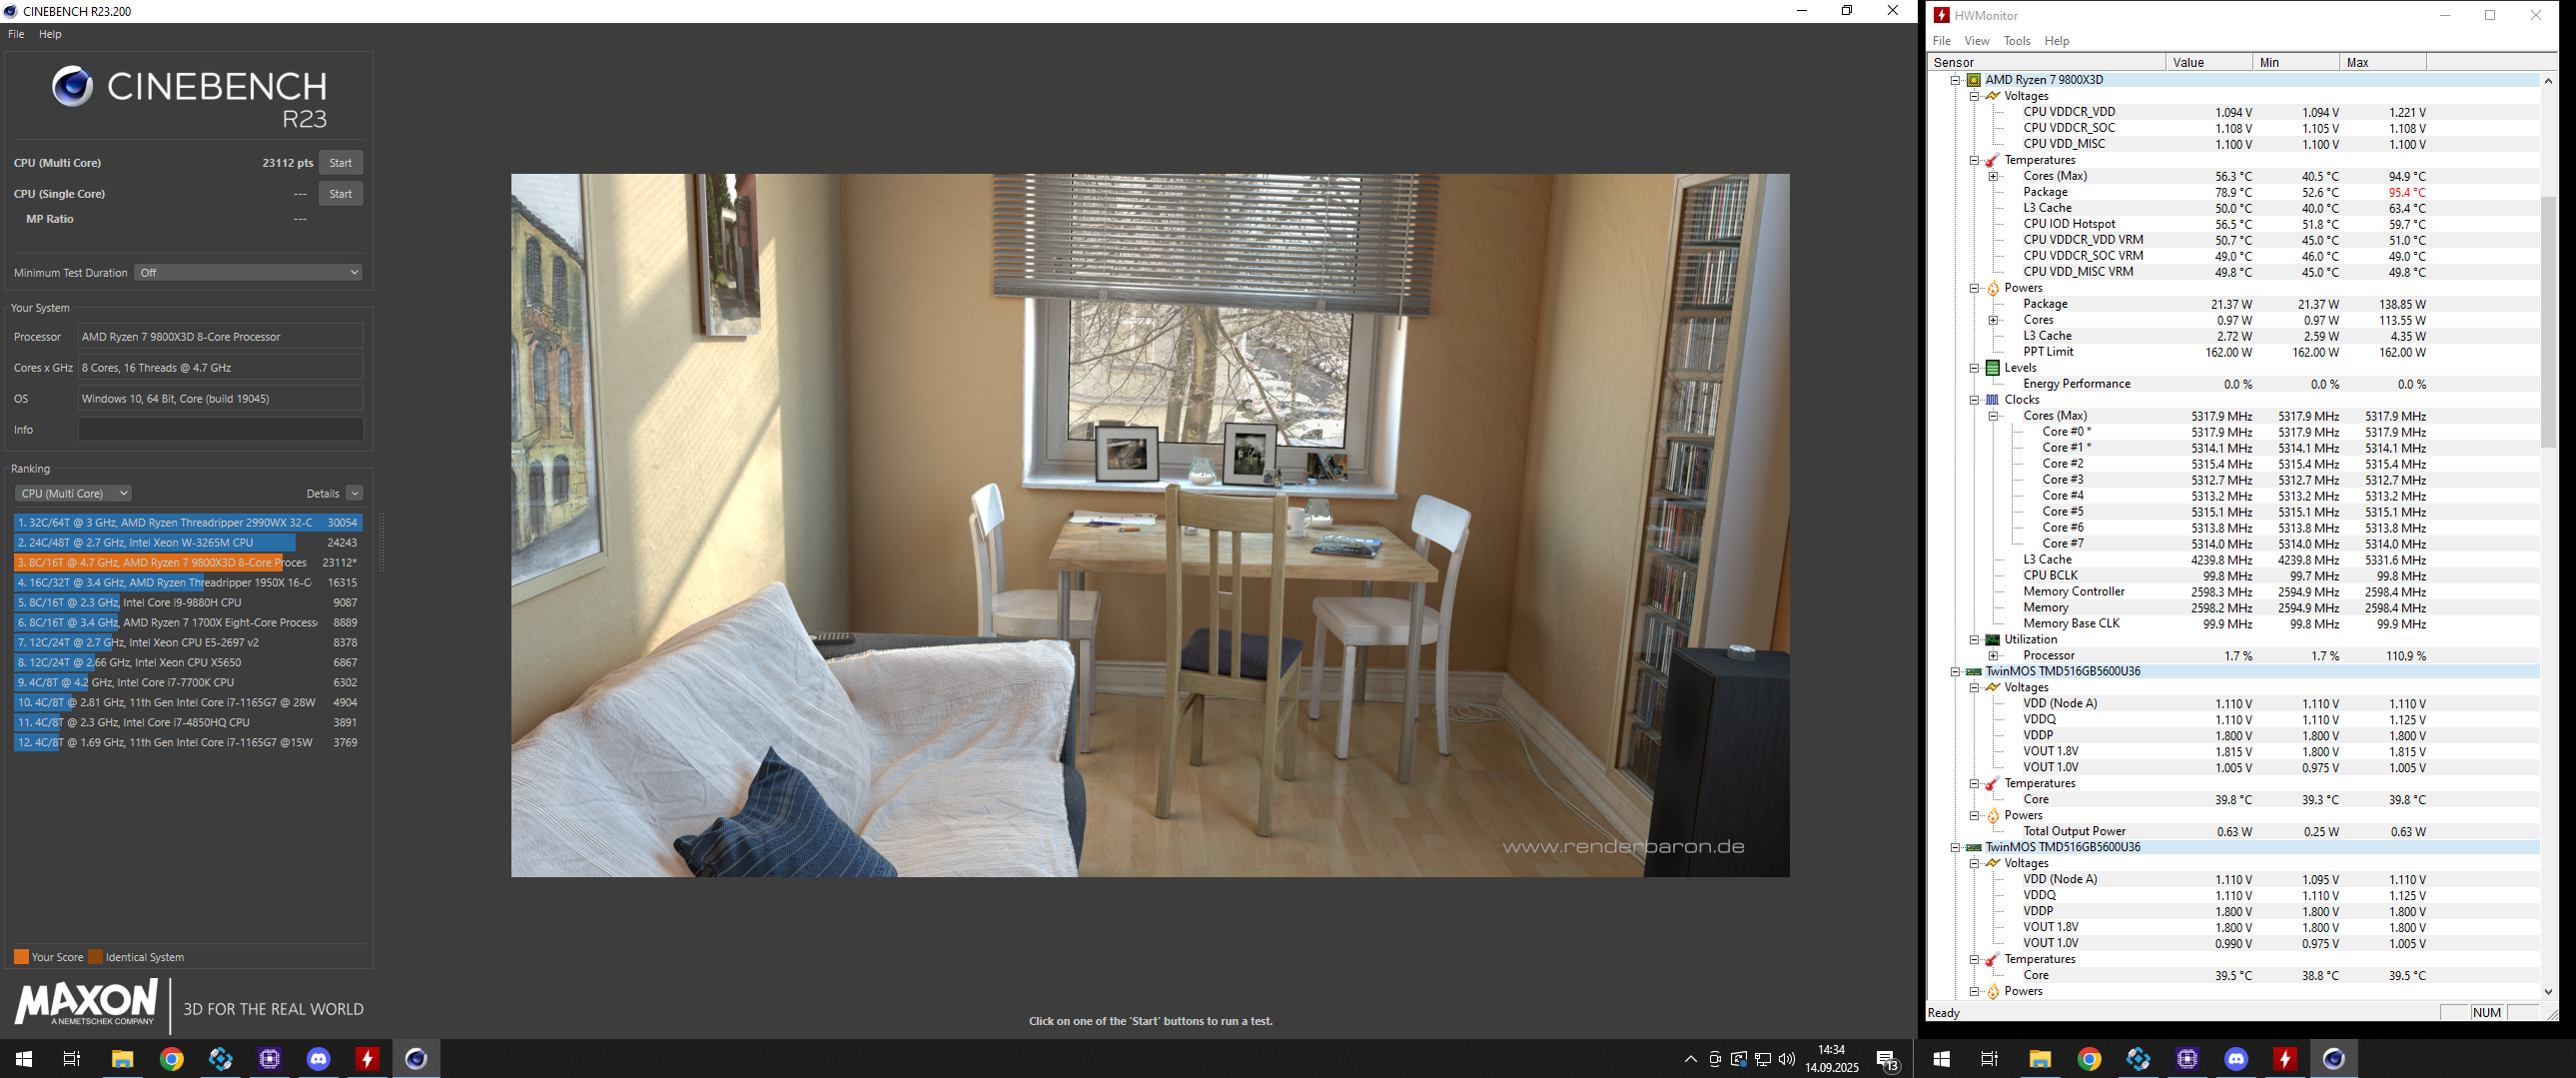The image size is (2576, 1078).
Task: Select the PPT Limit sensor row
Action: point(2233,352)
